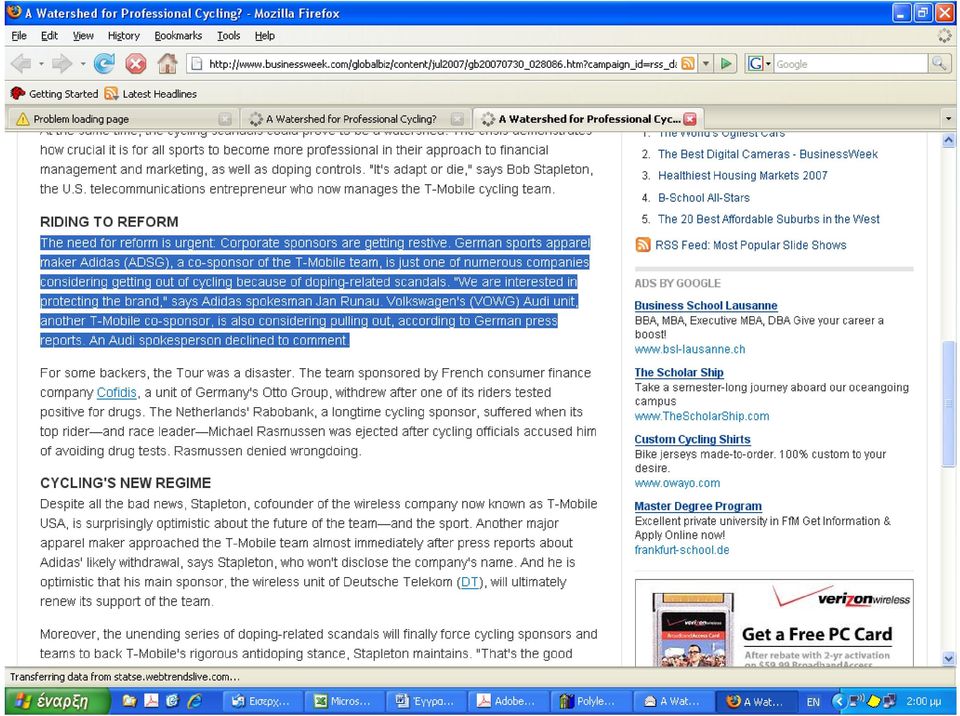Viewport: 960px width, 716px height.
Task: Open the list all tabs dropdown
Action: 948,119
